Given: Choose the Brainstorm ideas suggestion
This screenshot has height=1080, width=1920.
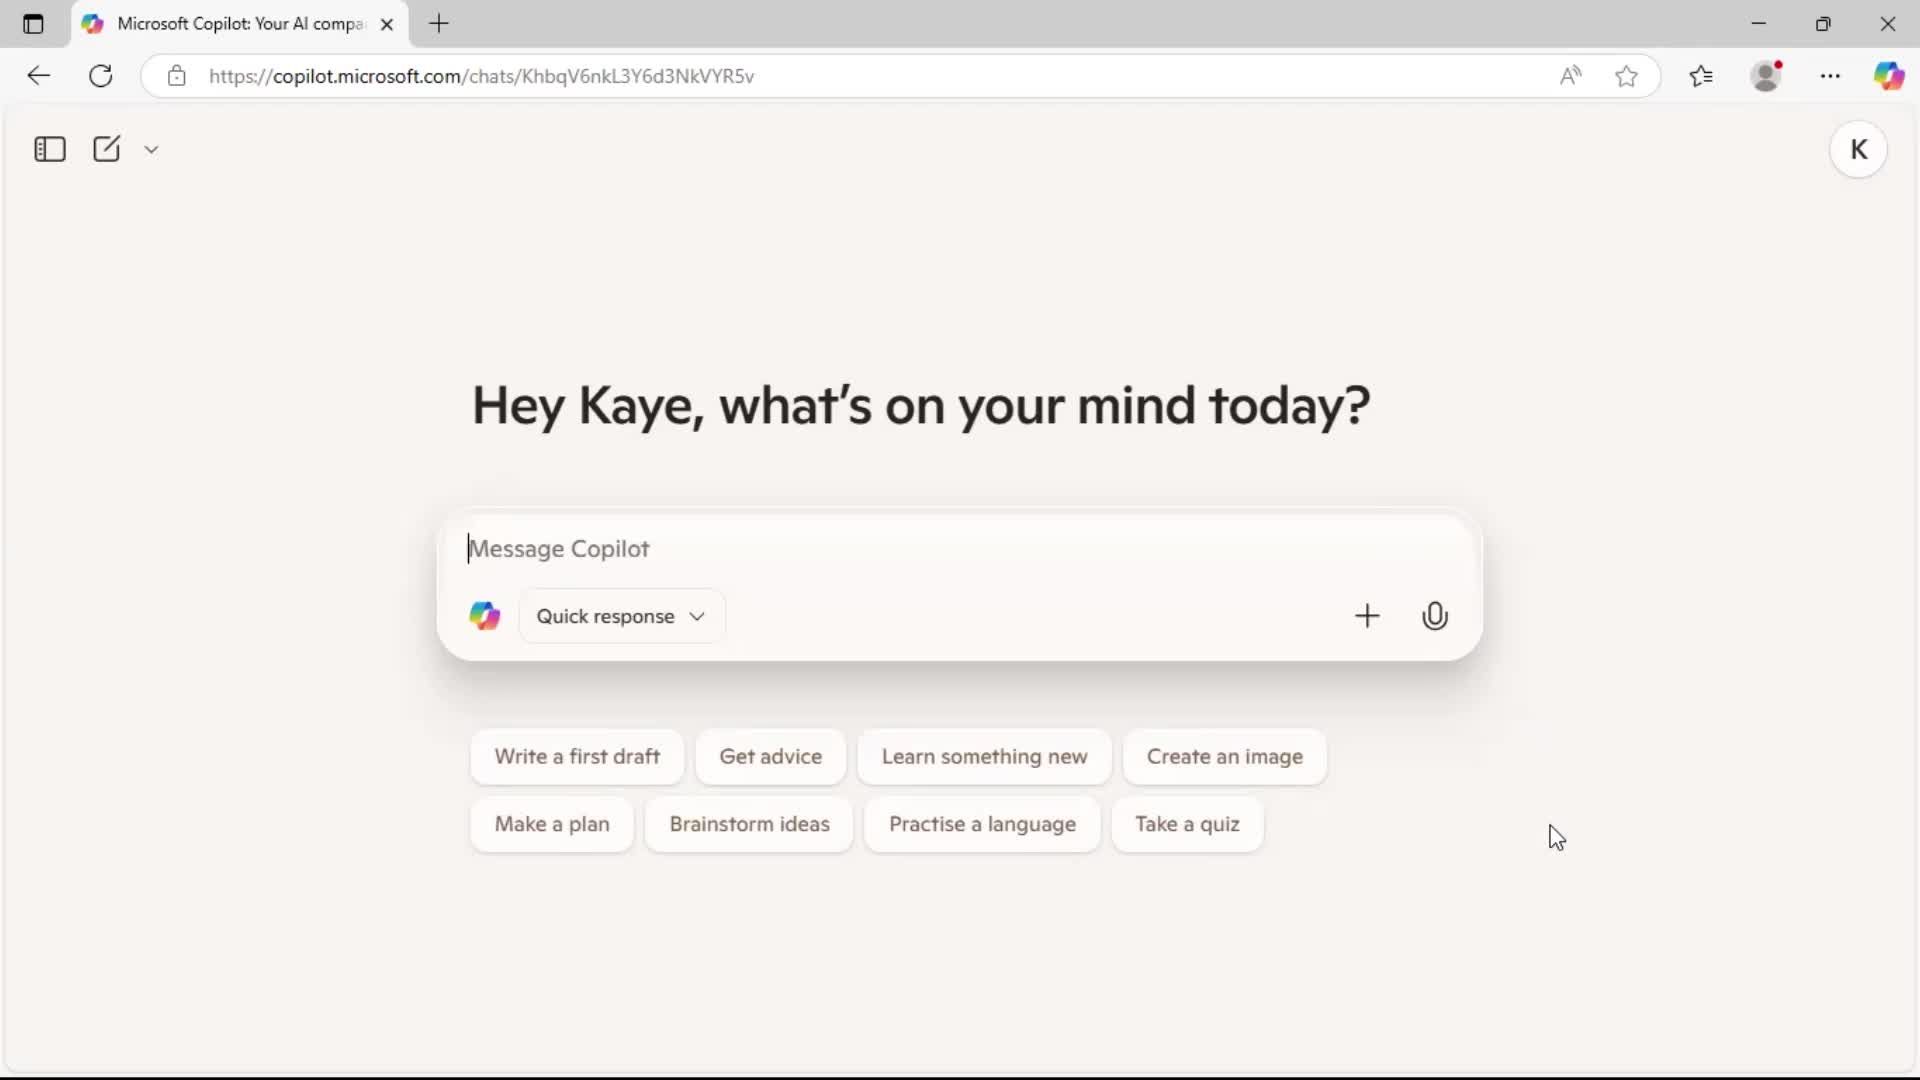Looking at the screenshot, I should pyautogui.click(x=750, y=824).
